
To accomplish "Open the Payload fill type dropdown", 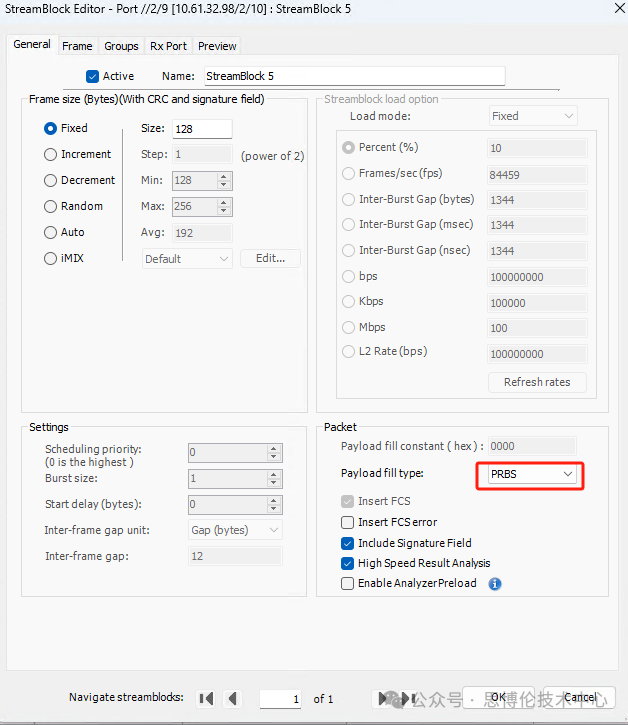I will pyautogui.click(x=532, y=474).
